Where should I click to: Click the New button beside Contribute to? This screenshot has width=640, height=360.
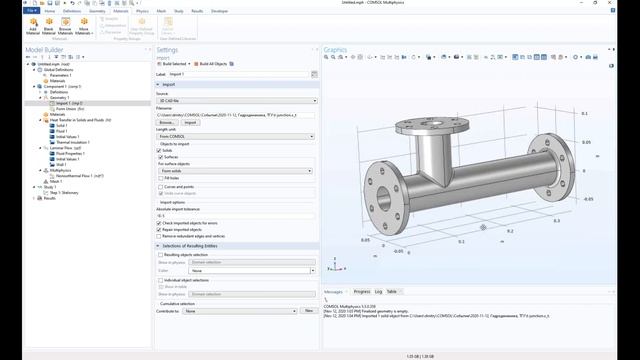point(309,311)
